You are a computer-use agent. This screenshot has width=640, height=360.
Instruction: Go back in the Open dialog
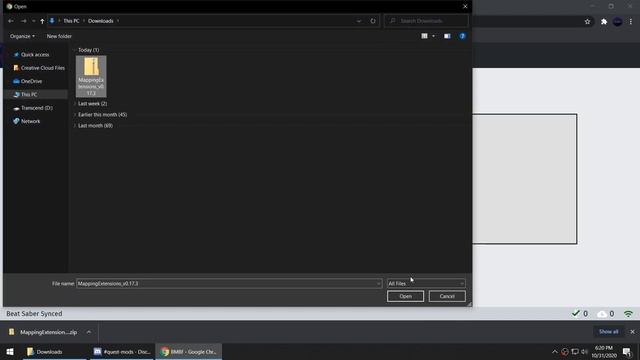pos(11,21)
